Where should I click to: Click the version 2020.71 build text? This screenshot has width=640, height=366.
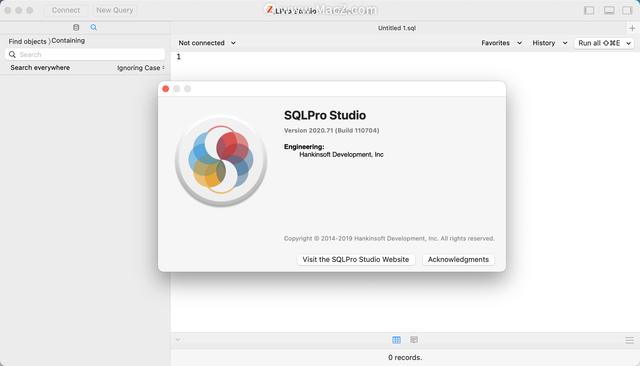pos(331,131)
